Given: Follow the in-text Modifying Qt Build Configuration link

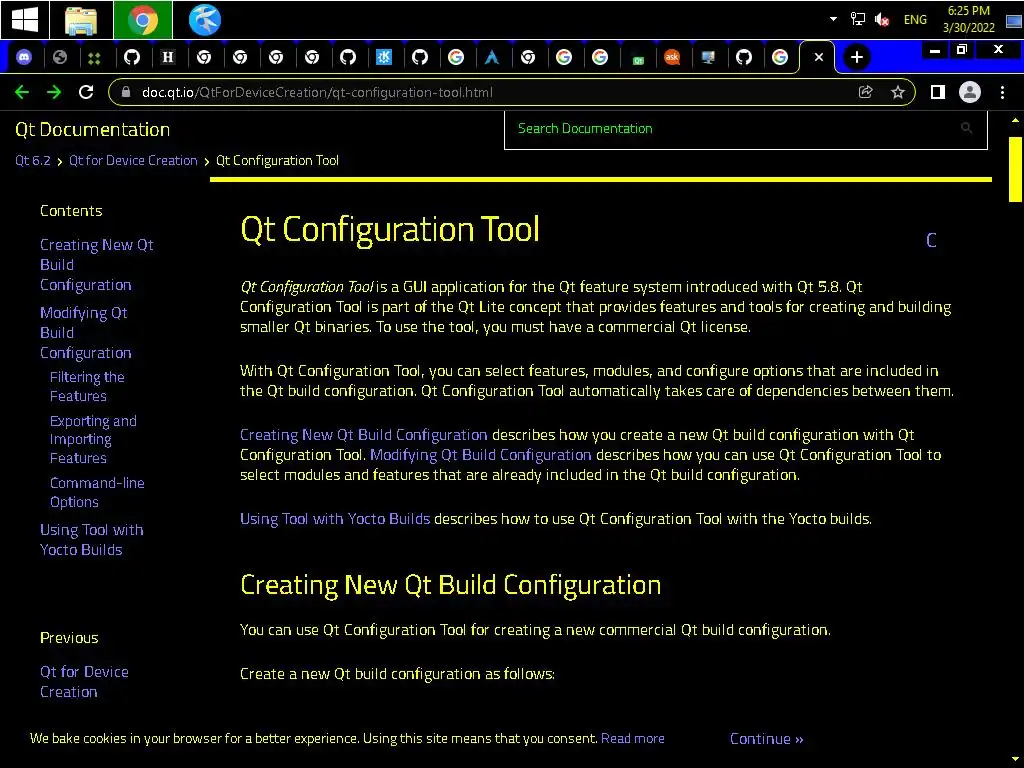Looking at the screenshot, I should tap(481, 455).
